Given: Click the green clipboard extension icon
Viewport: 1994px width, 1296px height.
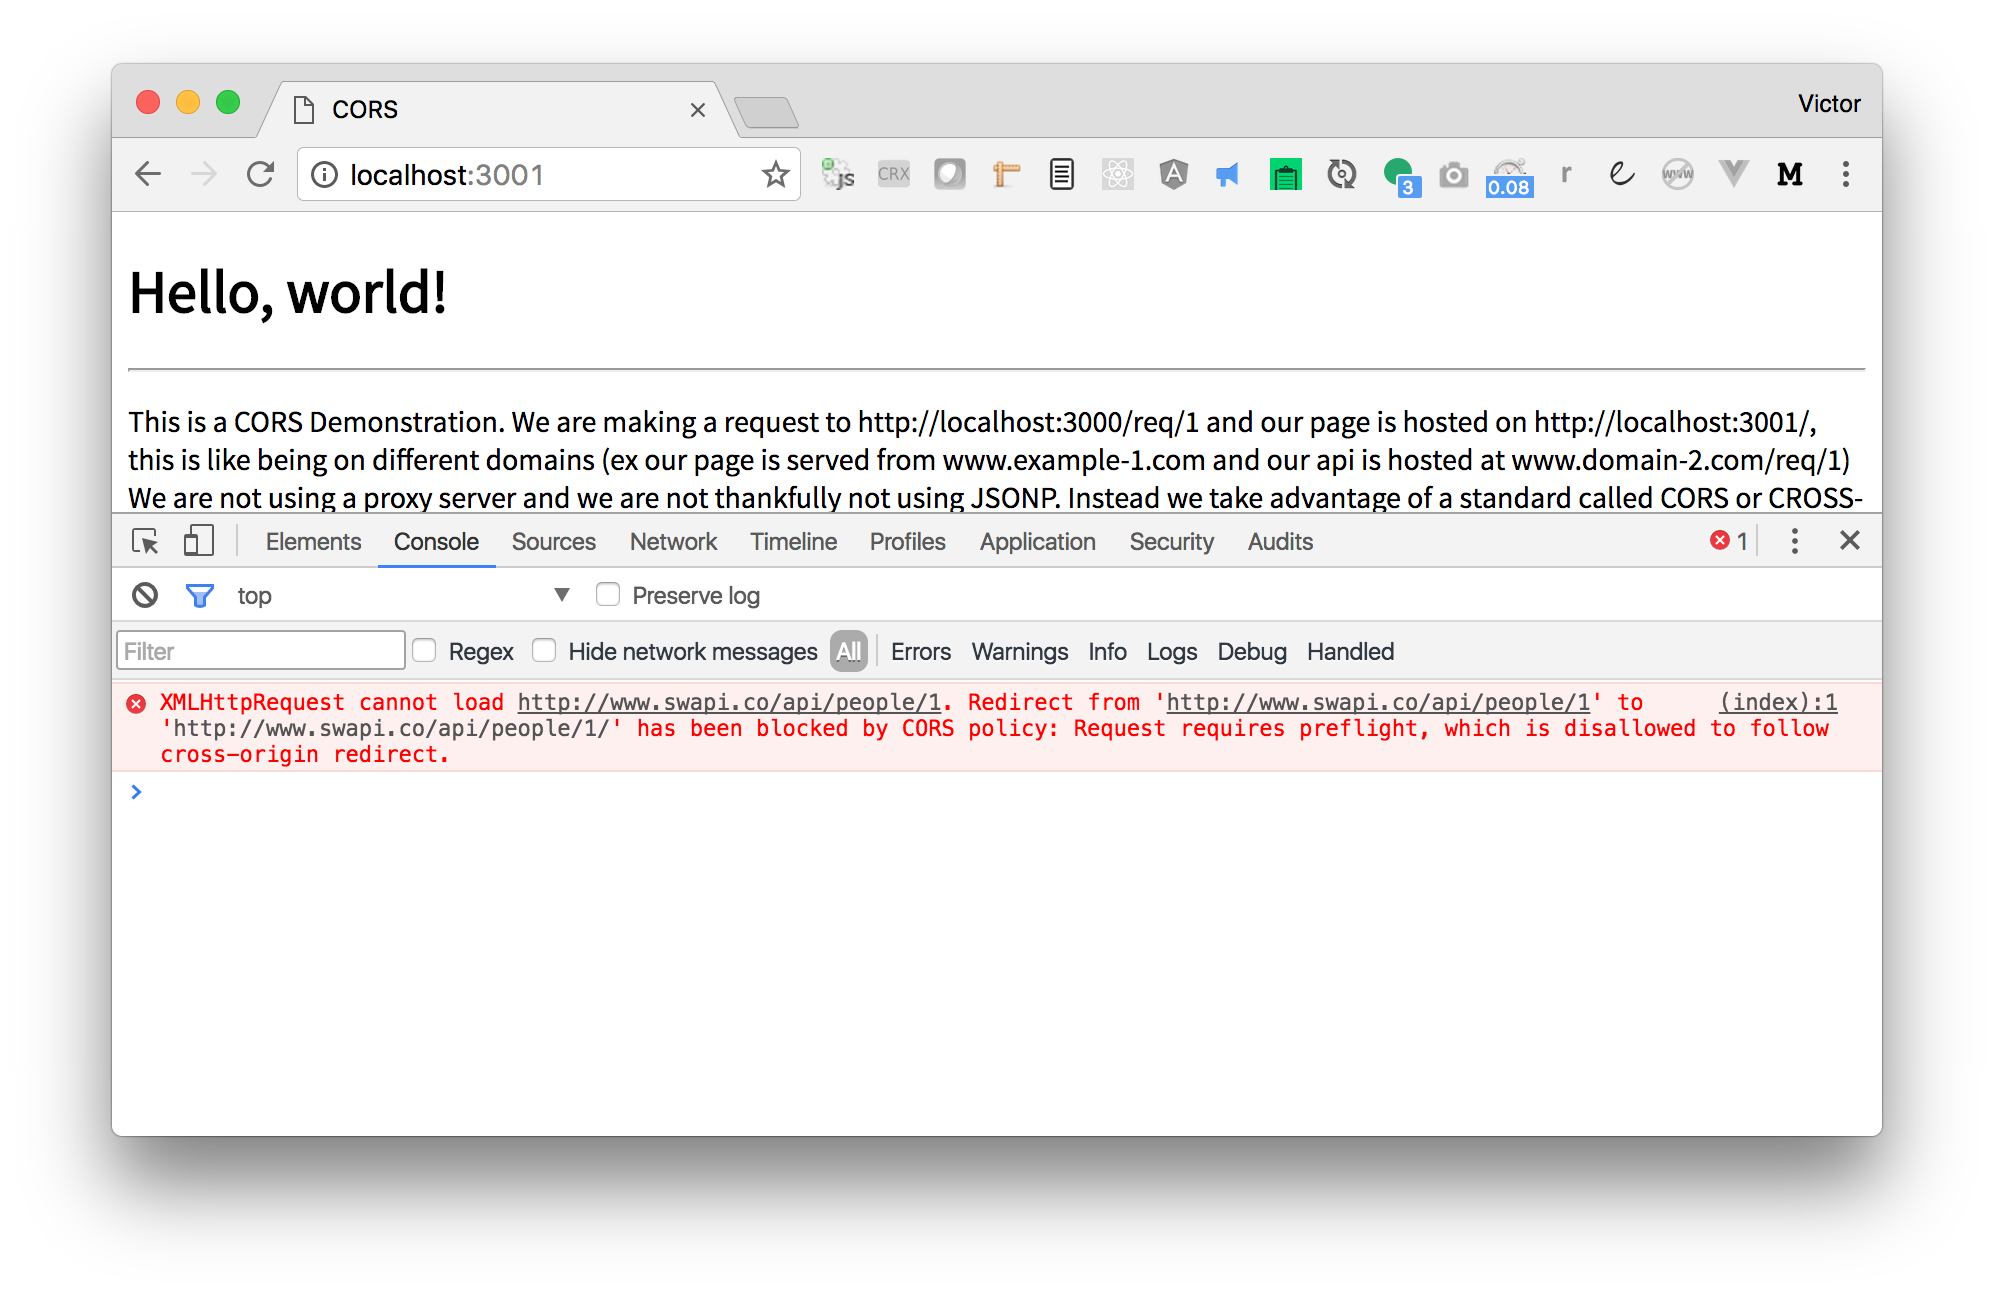Looking at the screenshot, I should point(1285,175).
